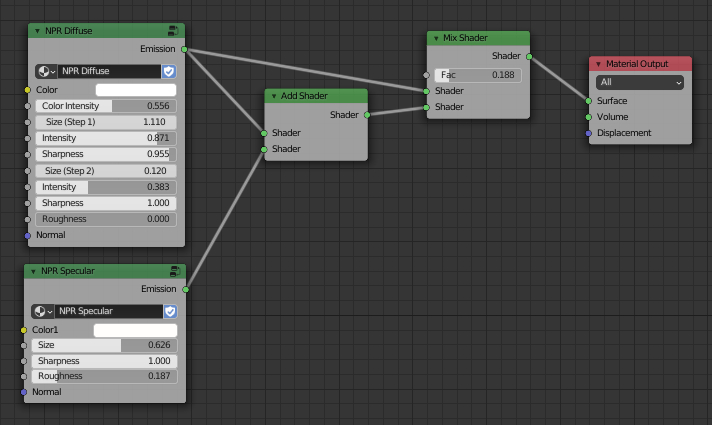Open the Color swatch in NPR Diffuse
Viewport: 712px width, 425px height.
click(x=135, y=90)
